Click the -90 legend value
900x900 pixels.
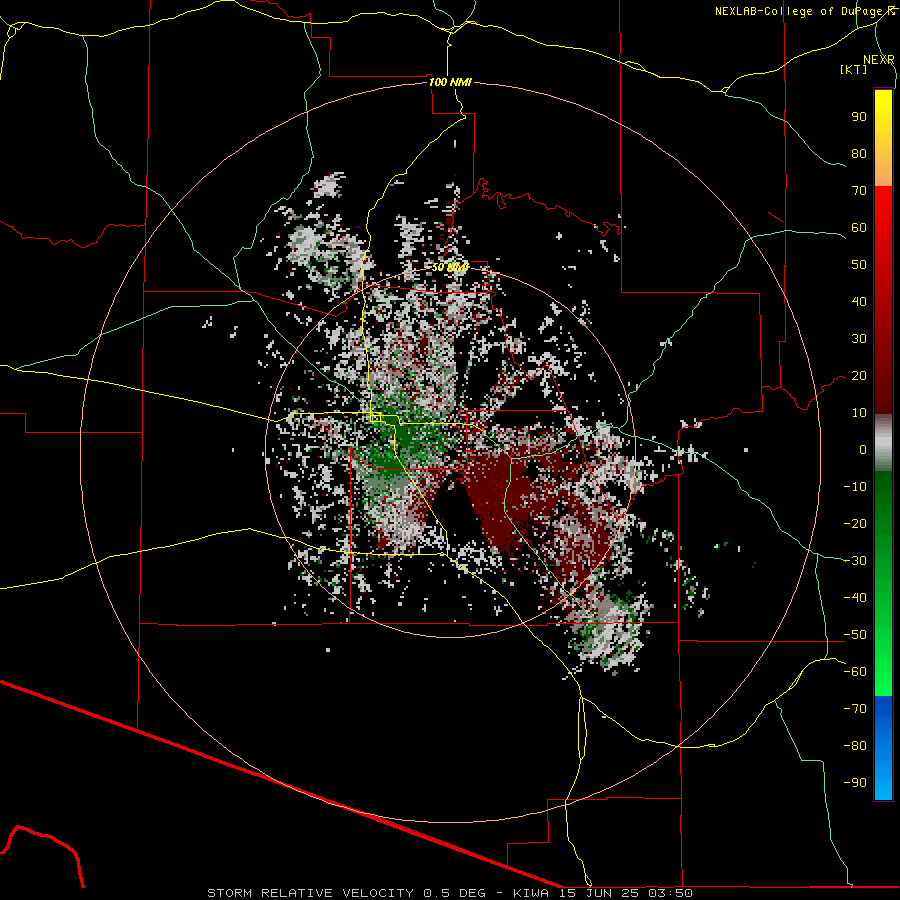pos(855,783)
